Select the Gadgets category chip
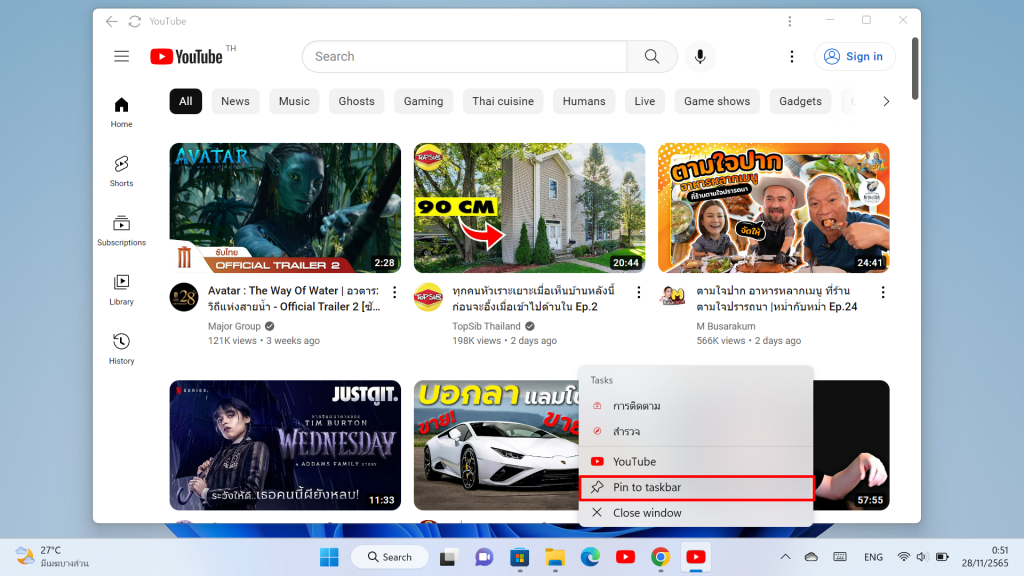 click(x=800, y=101)
